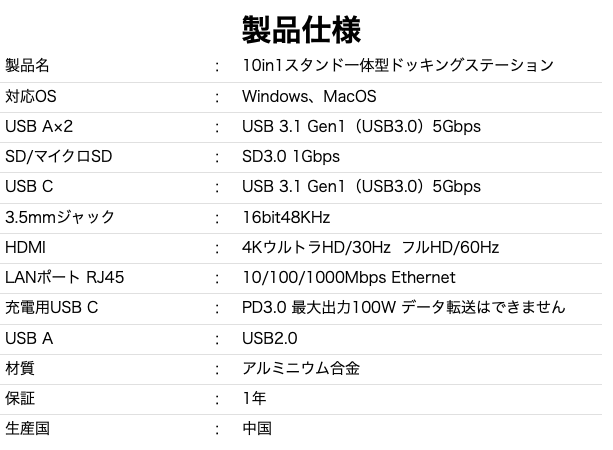The width and height of the screenshot is (613, 450).
Task: Select the LANポート RJ45 label
Action: click(x=64, y=278)
